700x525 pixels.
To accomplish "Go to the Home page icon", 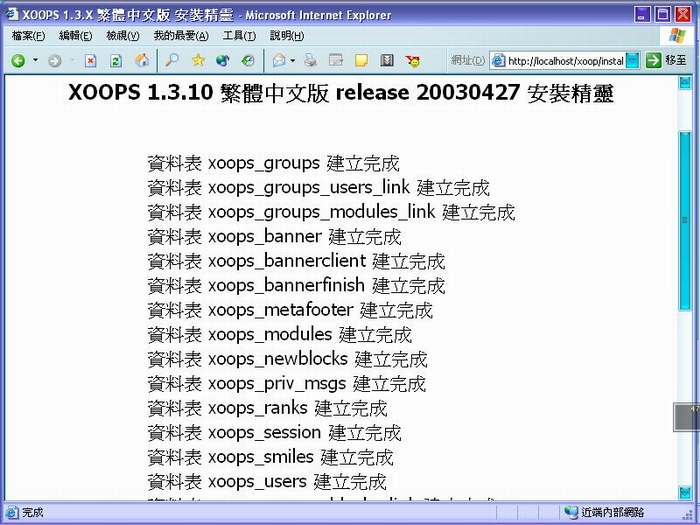I will coord(141,60).
